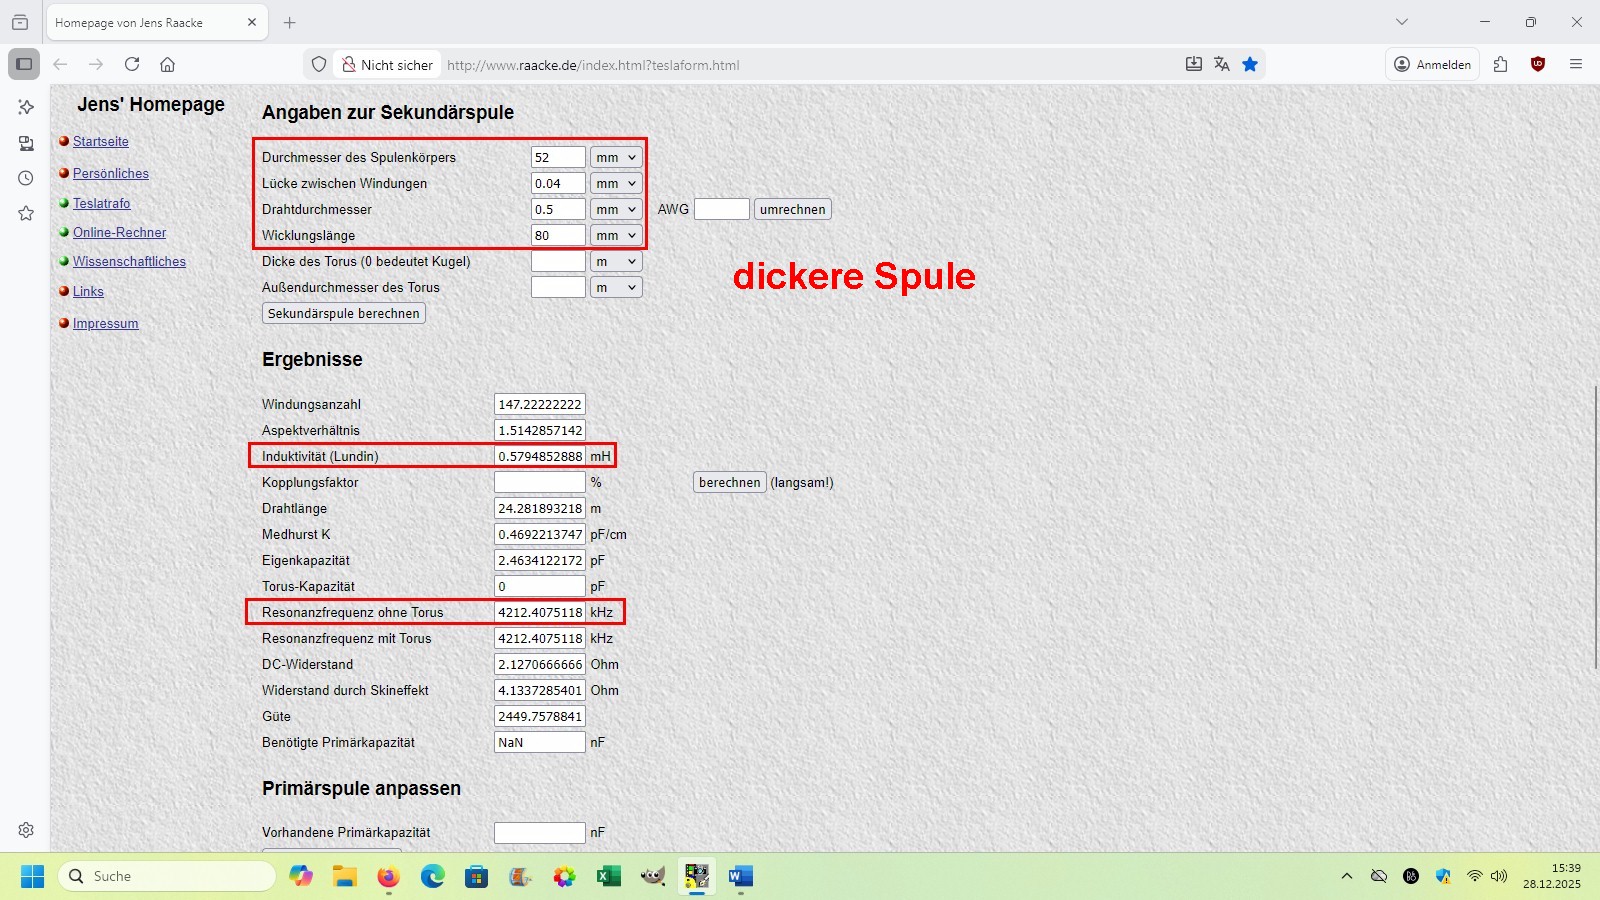The height and width of the screenshot is (900, 1600).
Task: Click the install-page icon in the address bar
Action: [1193, 64]
